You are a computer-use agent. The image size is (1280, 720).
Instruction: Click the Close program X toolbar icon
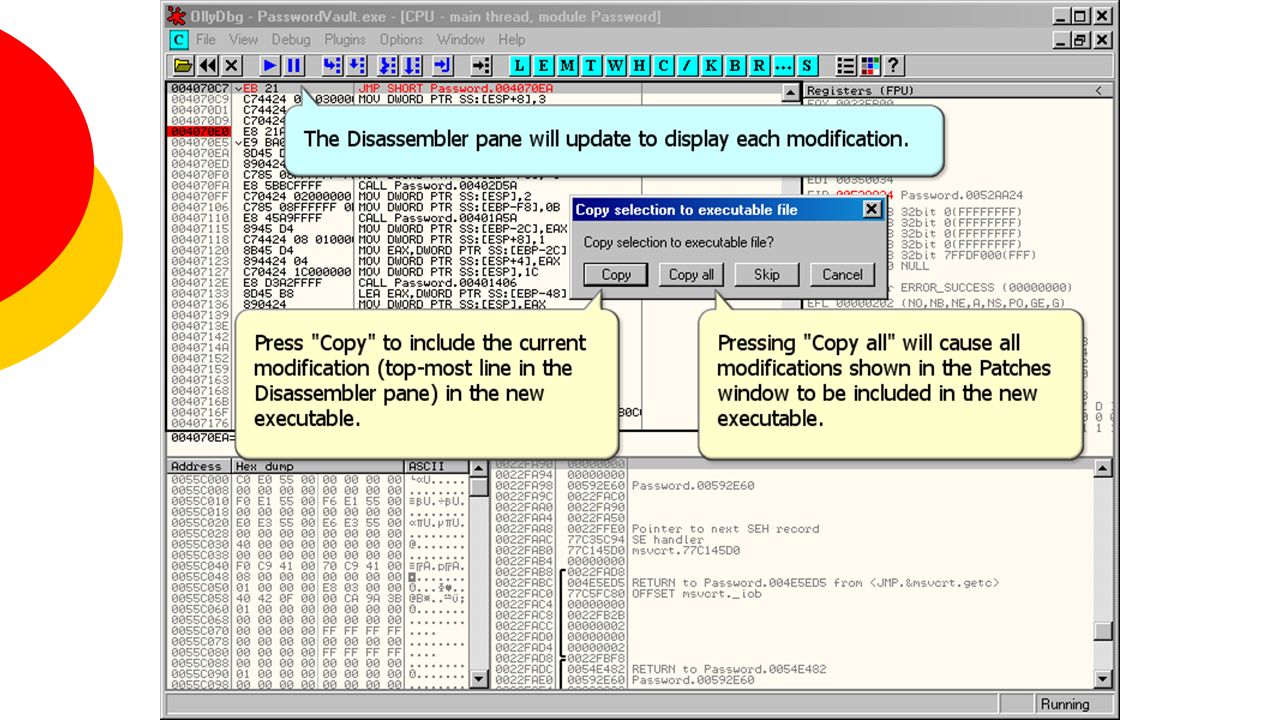point(232,66)
